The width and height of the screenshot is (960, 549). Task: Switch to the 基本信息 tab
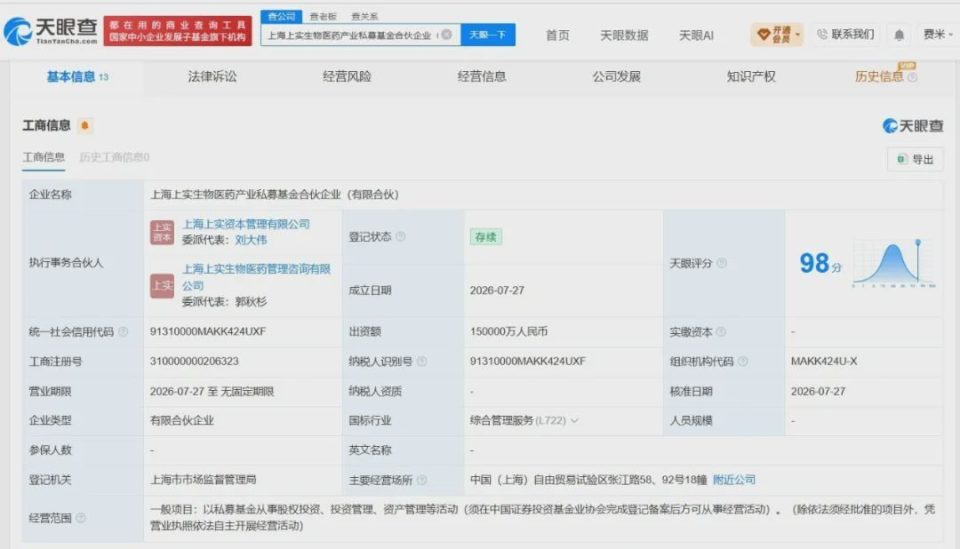(x=77, y=77)
